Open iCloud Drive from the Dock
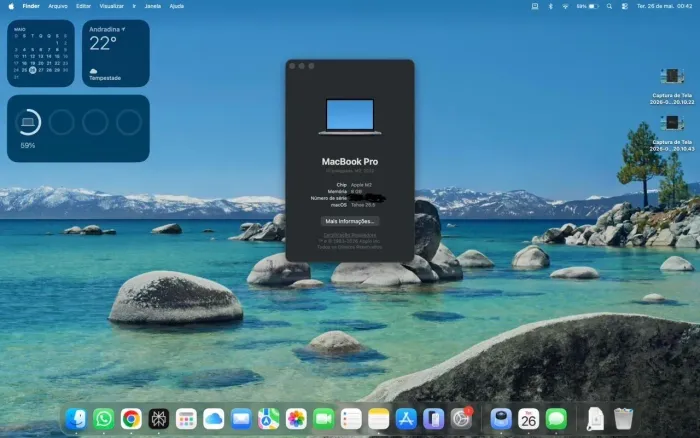Viewport: 700px width, 438px height. [x=214, y=419]
